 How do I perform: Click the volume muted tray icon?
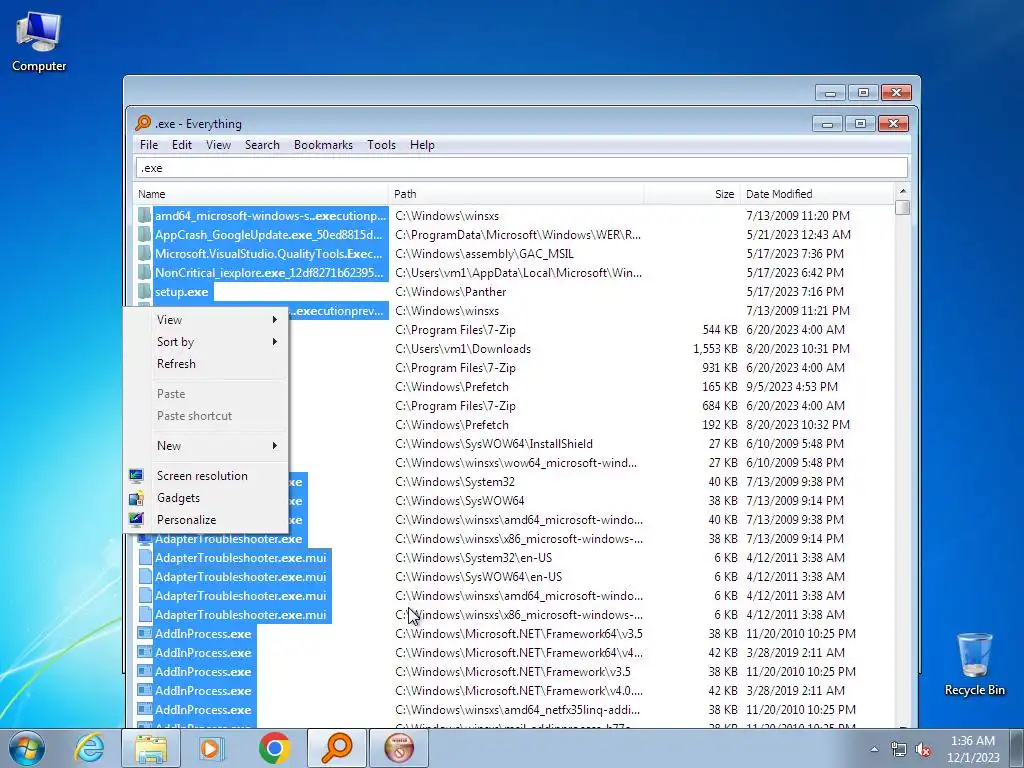[923, 750]
